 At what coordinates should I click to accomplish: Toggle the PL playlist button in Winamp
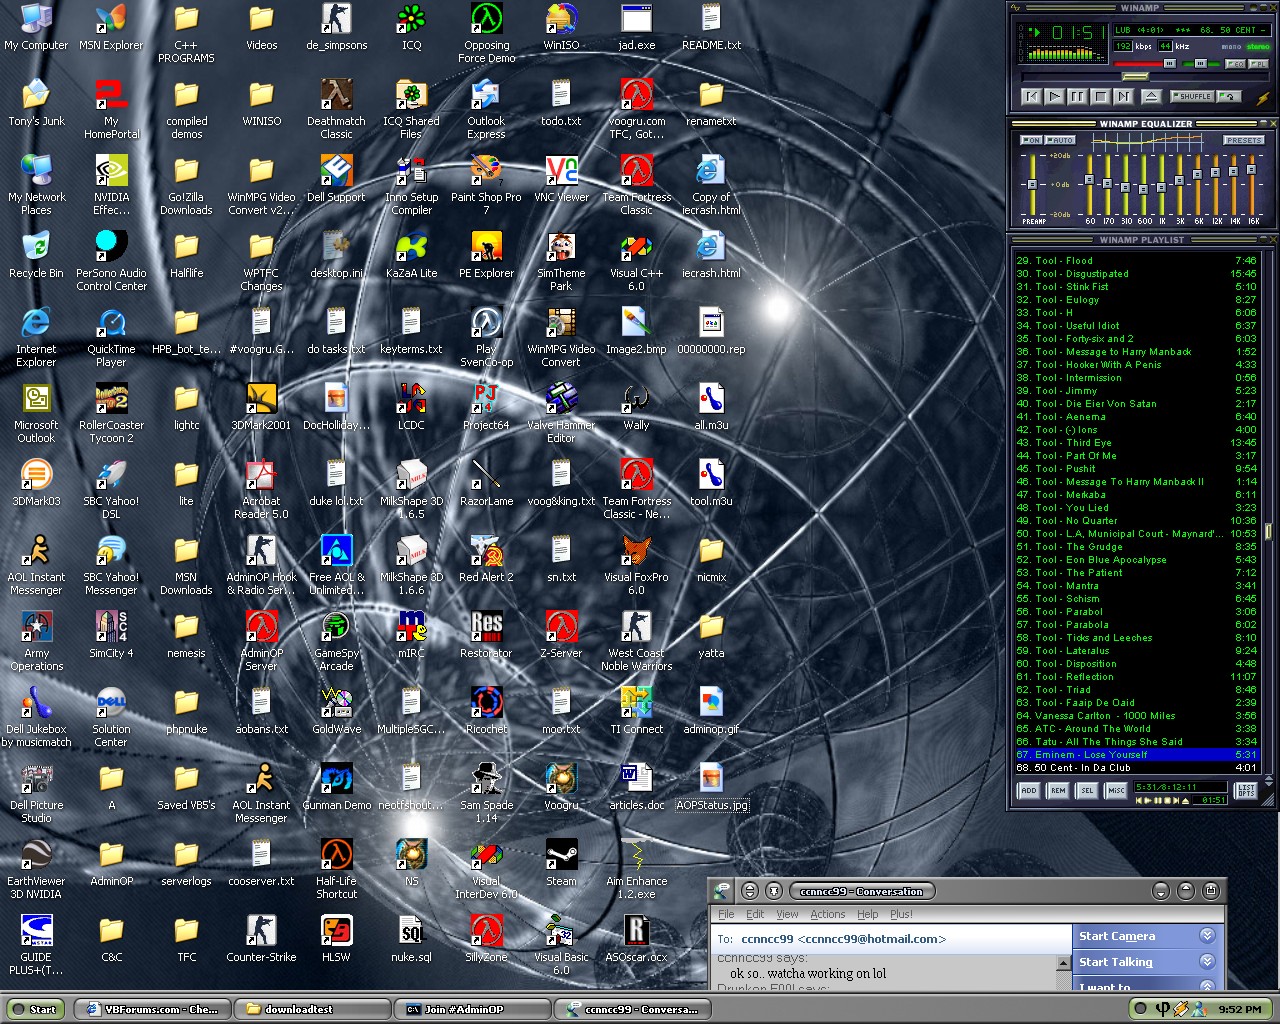tap(1258, 64)
